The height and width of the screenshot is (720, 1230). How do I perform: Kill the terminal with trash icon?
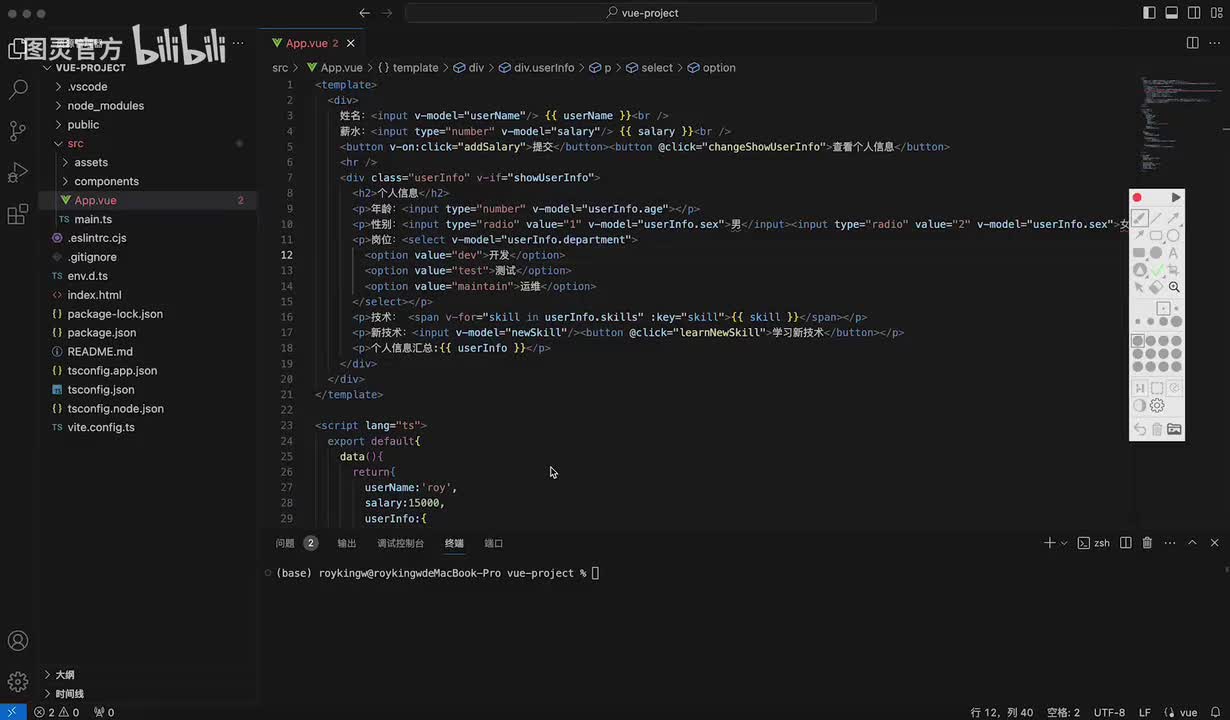pyautogui.click(x=1148, y=543)
